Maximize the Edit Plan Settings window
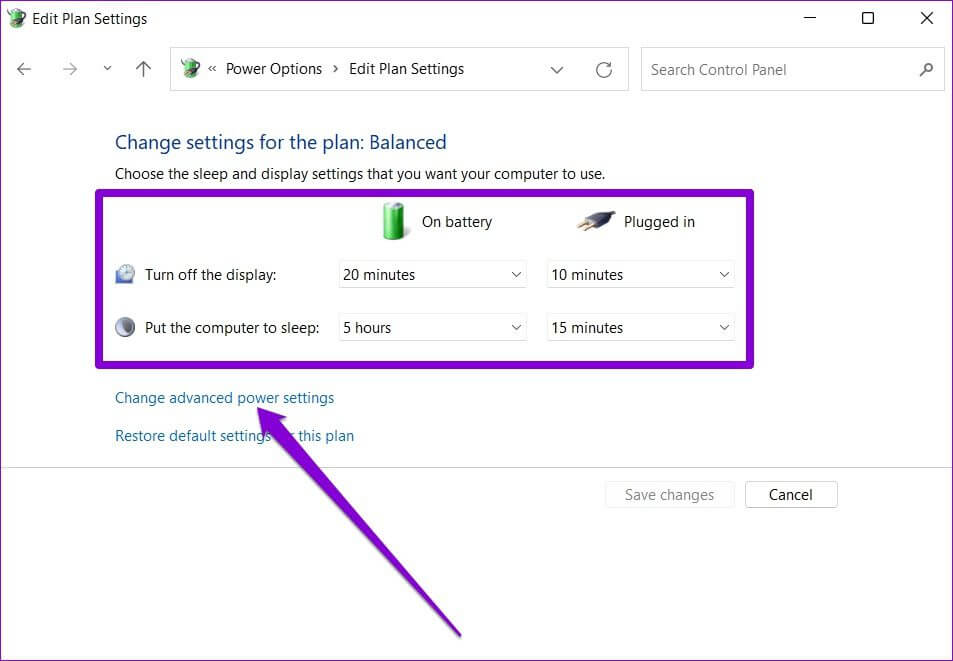This screenshot has height=661, width=953. 868,18
